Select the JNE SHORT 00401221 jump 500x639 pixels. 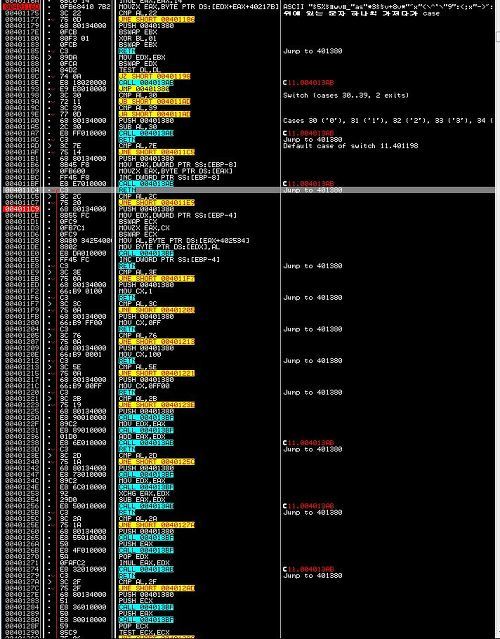(156, 373)
